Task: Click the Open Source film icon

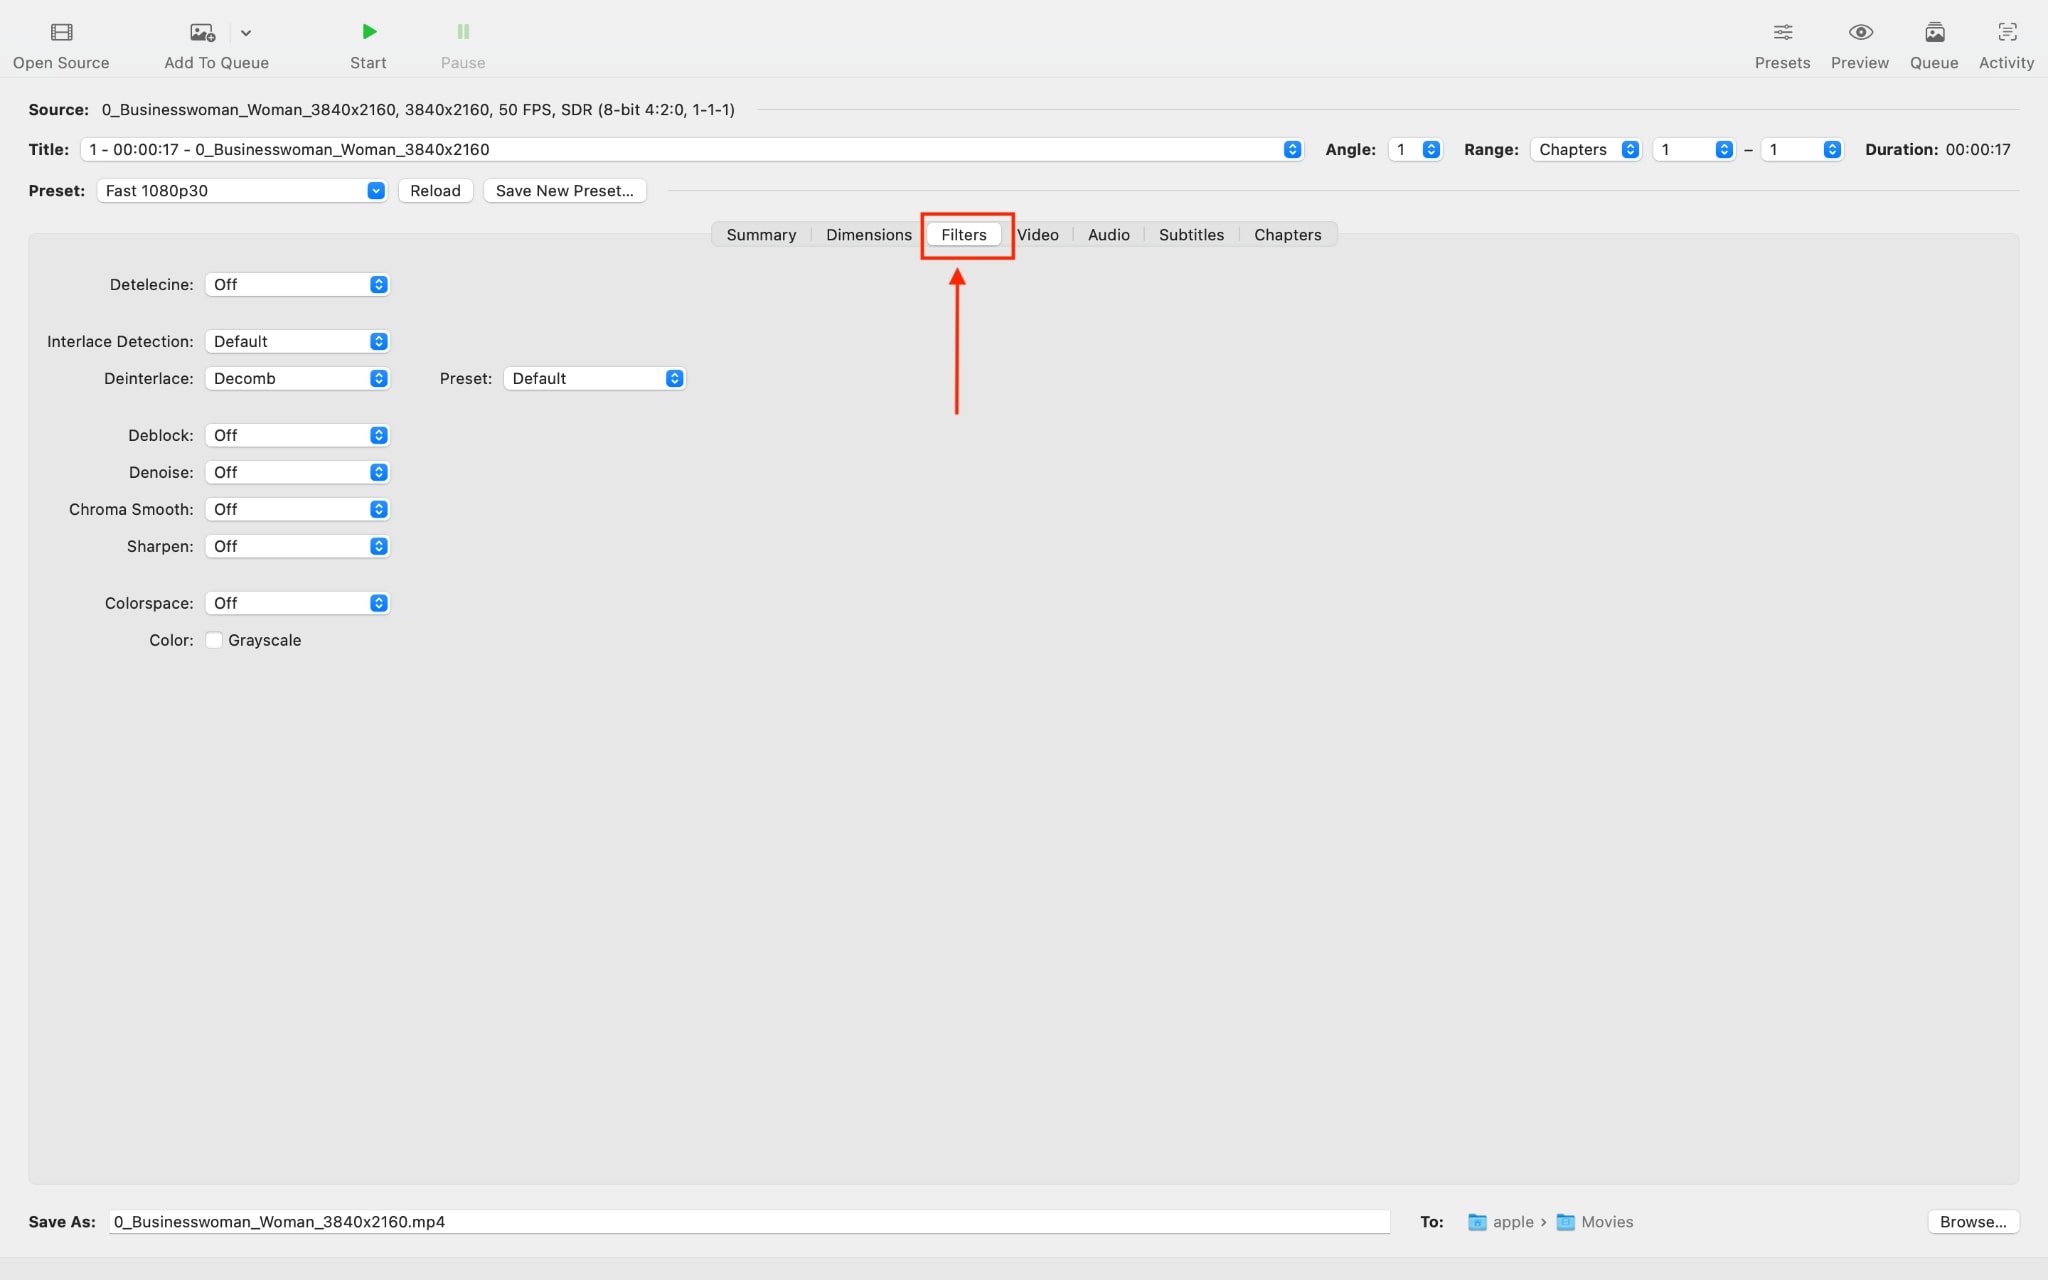Action: [x=61, y=33]
